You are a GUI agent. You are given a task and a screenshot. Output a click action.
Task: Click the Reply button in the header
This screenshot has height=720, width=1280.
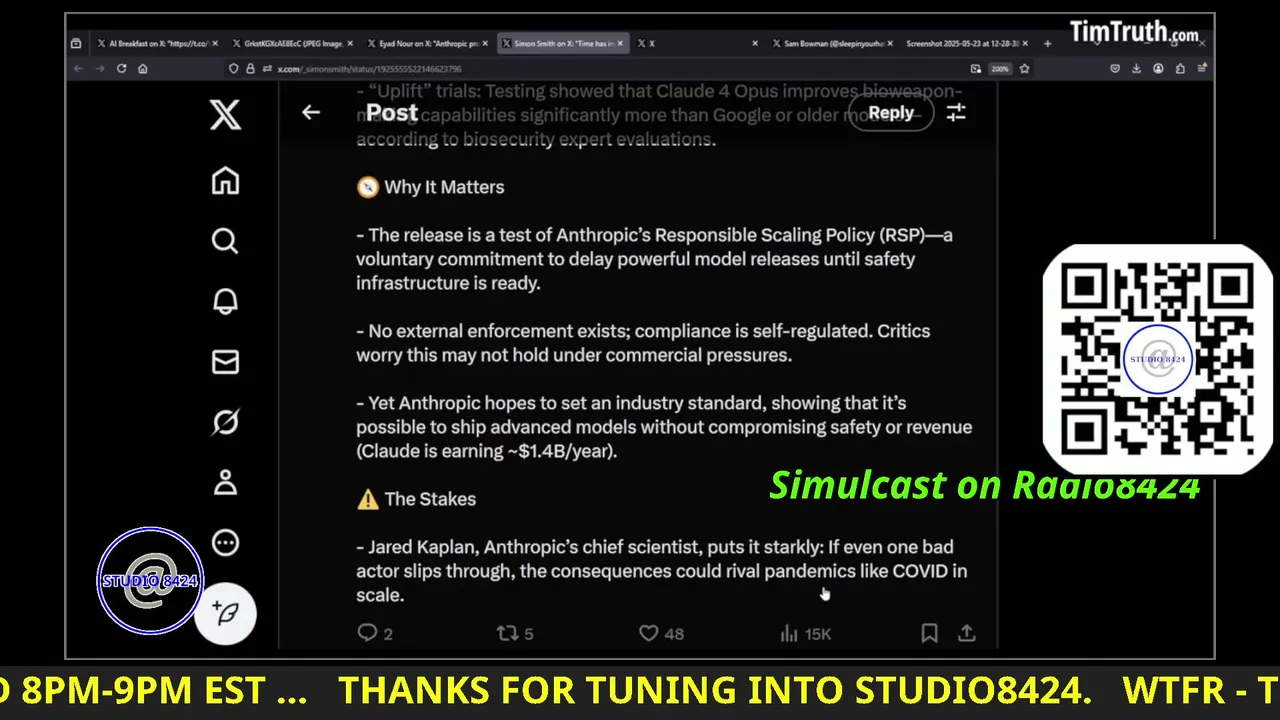coord(891,113)
